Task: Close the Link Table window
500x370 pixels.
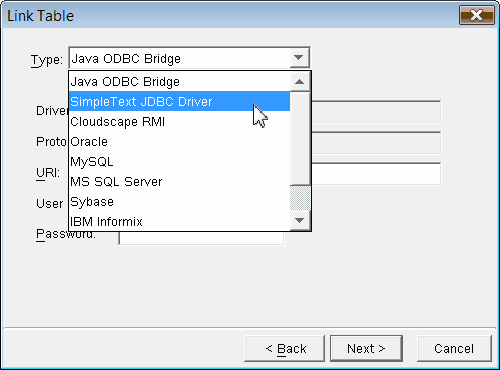Action: 477,15
